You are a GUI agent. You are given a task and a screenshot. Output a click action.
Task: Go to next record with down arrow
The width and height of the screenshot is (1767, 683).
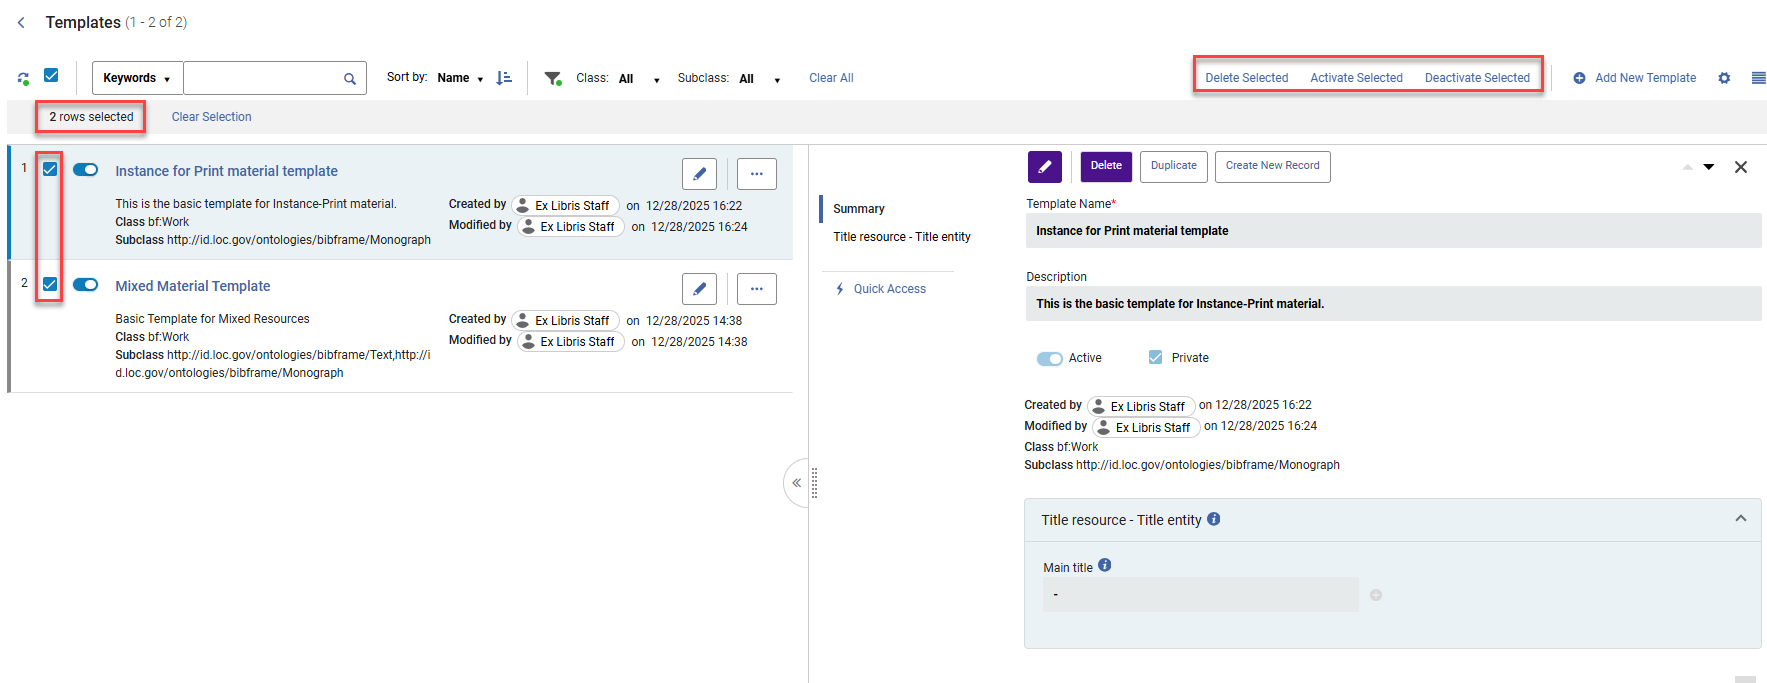1709,167
